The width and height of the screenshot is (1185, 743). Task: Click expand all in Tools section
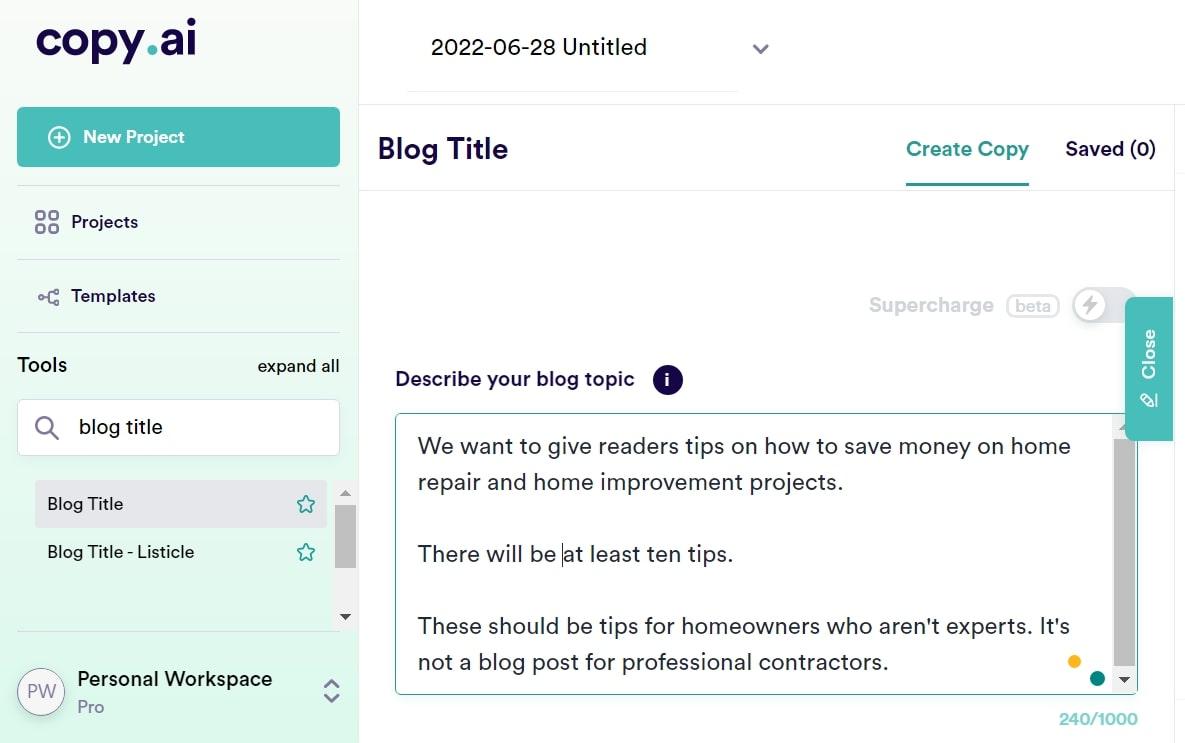point(298,366)
